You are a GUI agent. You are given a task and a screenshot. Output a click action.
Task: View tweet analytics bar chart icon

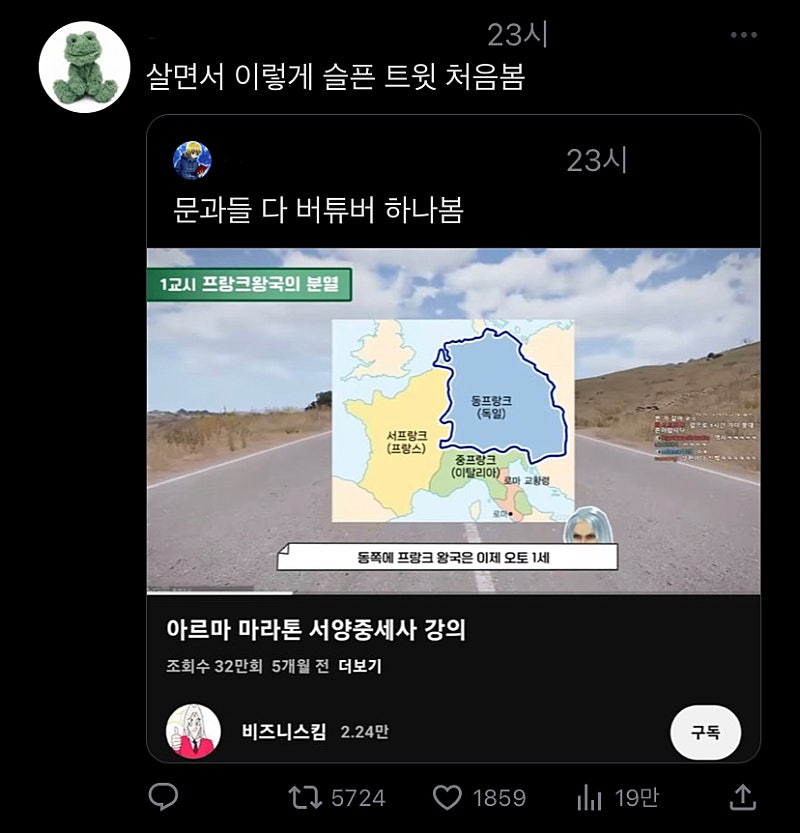[589, 798]
